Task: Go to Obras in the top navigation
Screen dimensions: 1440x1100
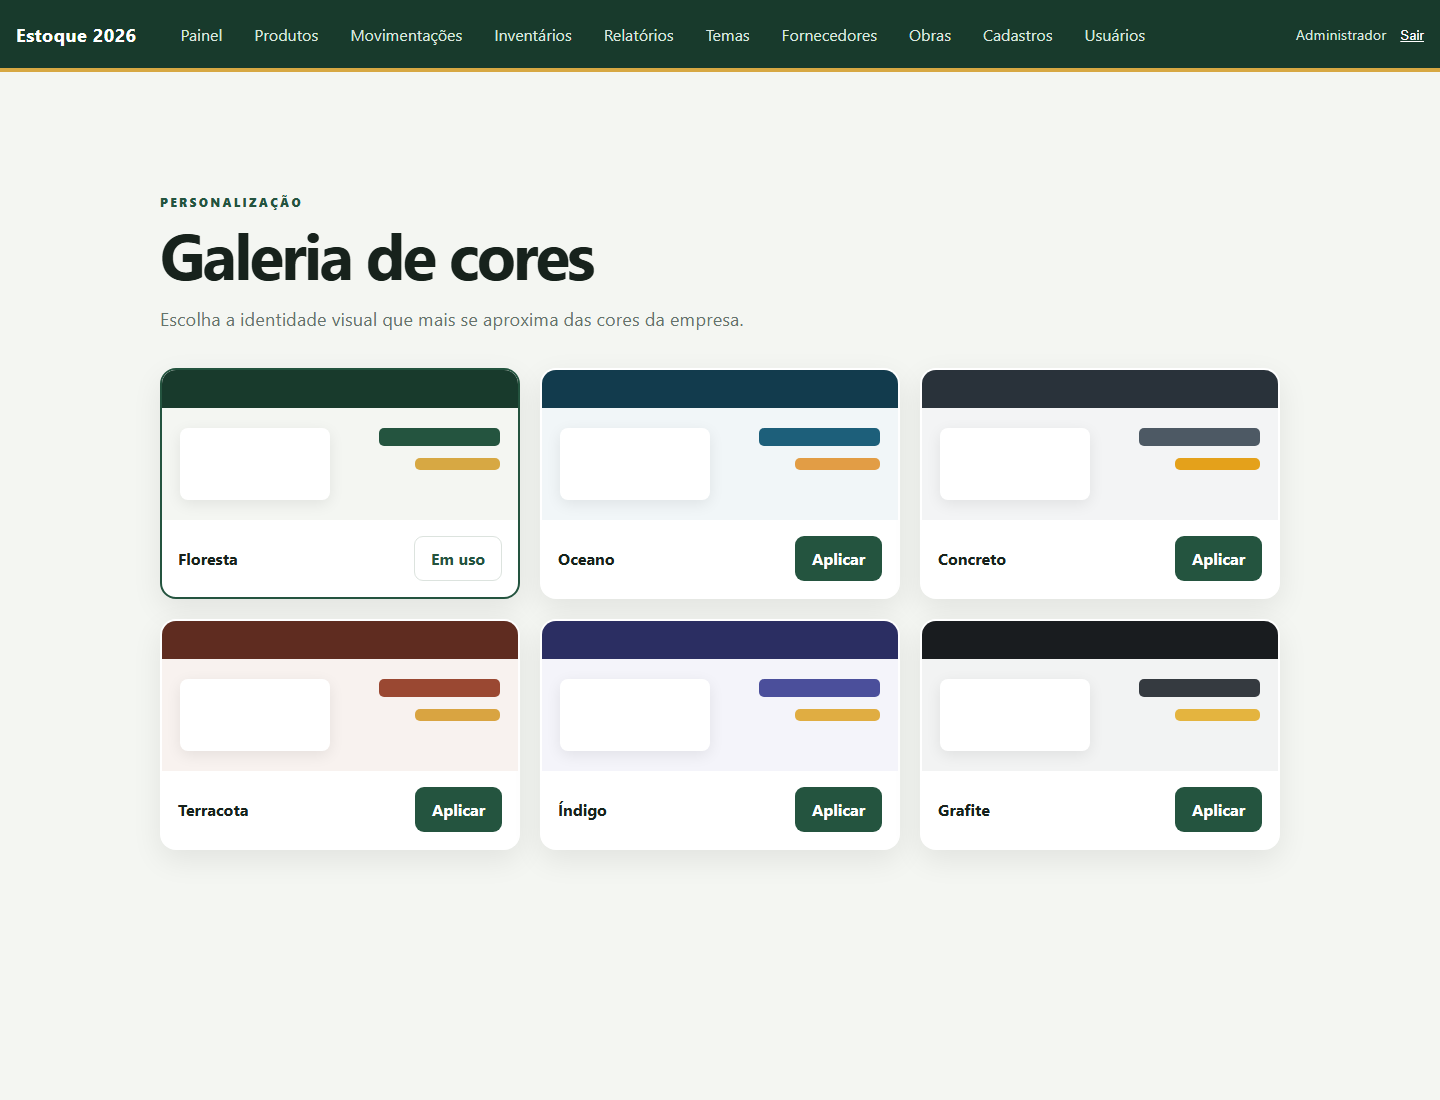Action: pyautogui.click(x=930, y=35)
